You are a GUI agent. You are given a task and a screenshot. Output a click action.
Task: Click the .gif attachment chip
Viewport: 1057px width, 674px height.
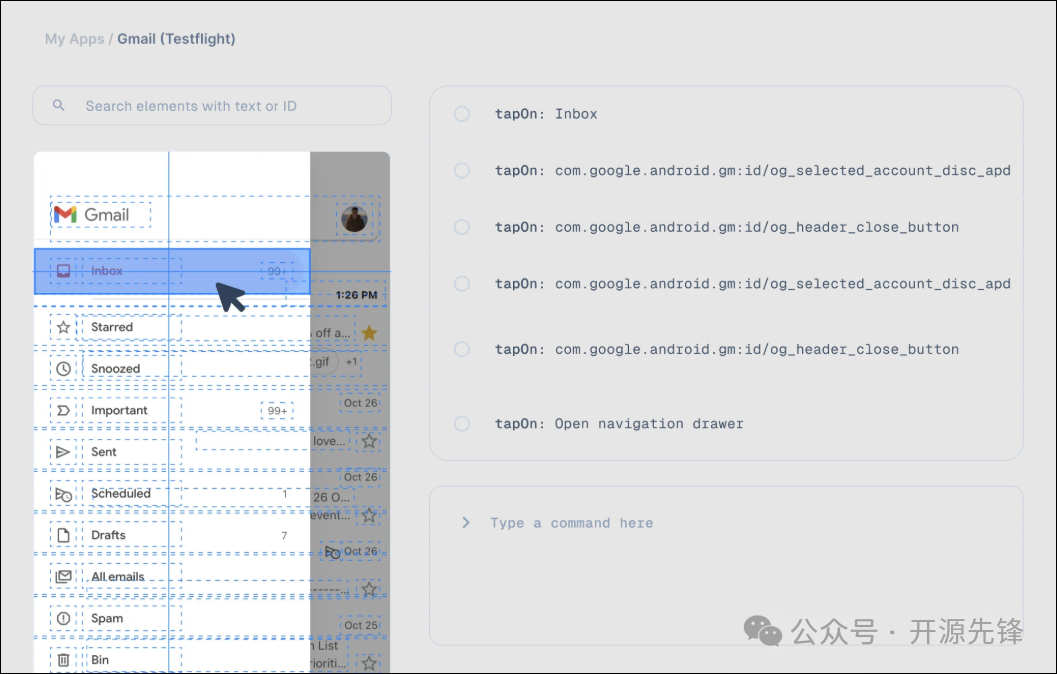click(322, 362)
